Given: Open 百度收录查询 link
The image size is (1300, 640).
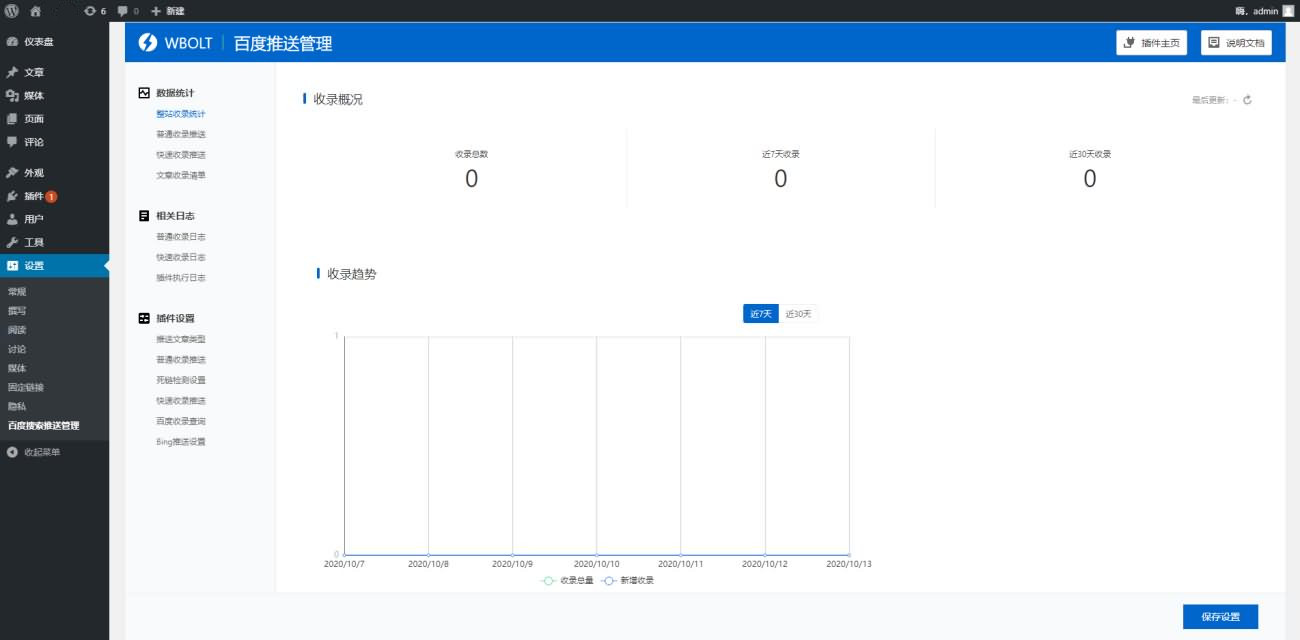Looking at the screenshot, I should [x=181, y=421].
